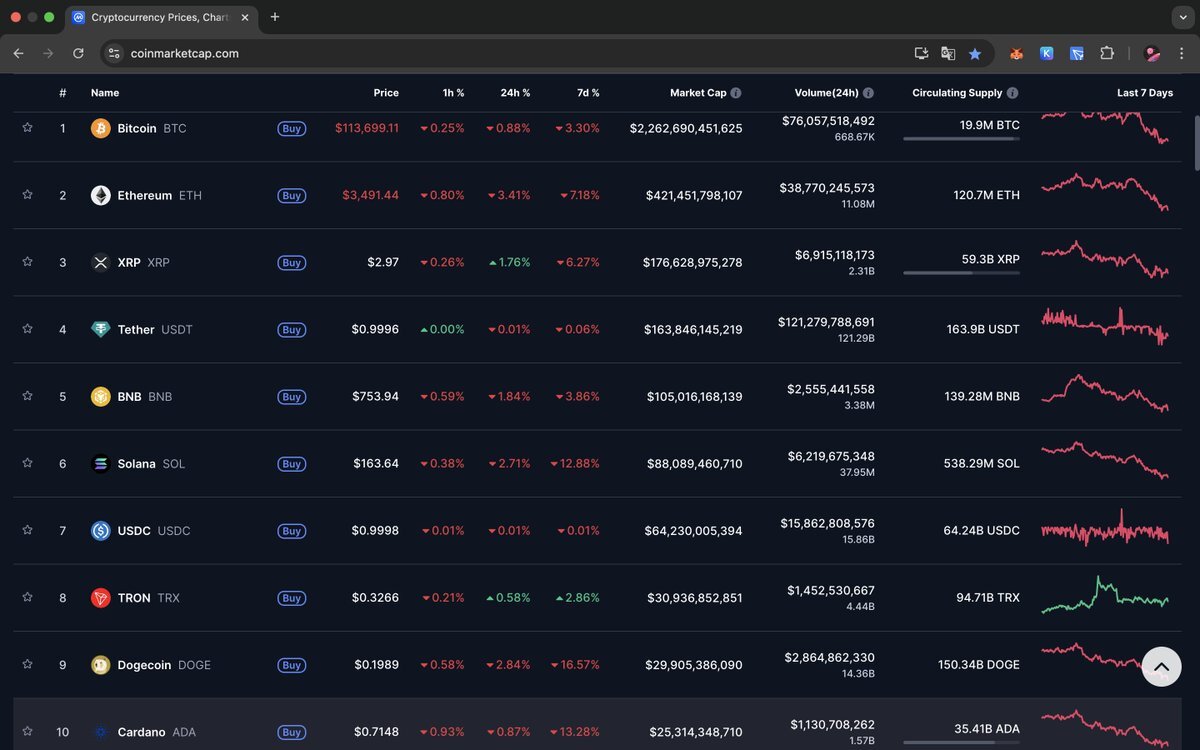Click Buy button for Dogecoin
The height and width of the screenshot is (750, 1200).
point(291,664)
